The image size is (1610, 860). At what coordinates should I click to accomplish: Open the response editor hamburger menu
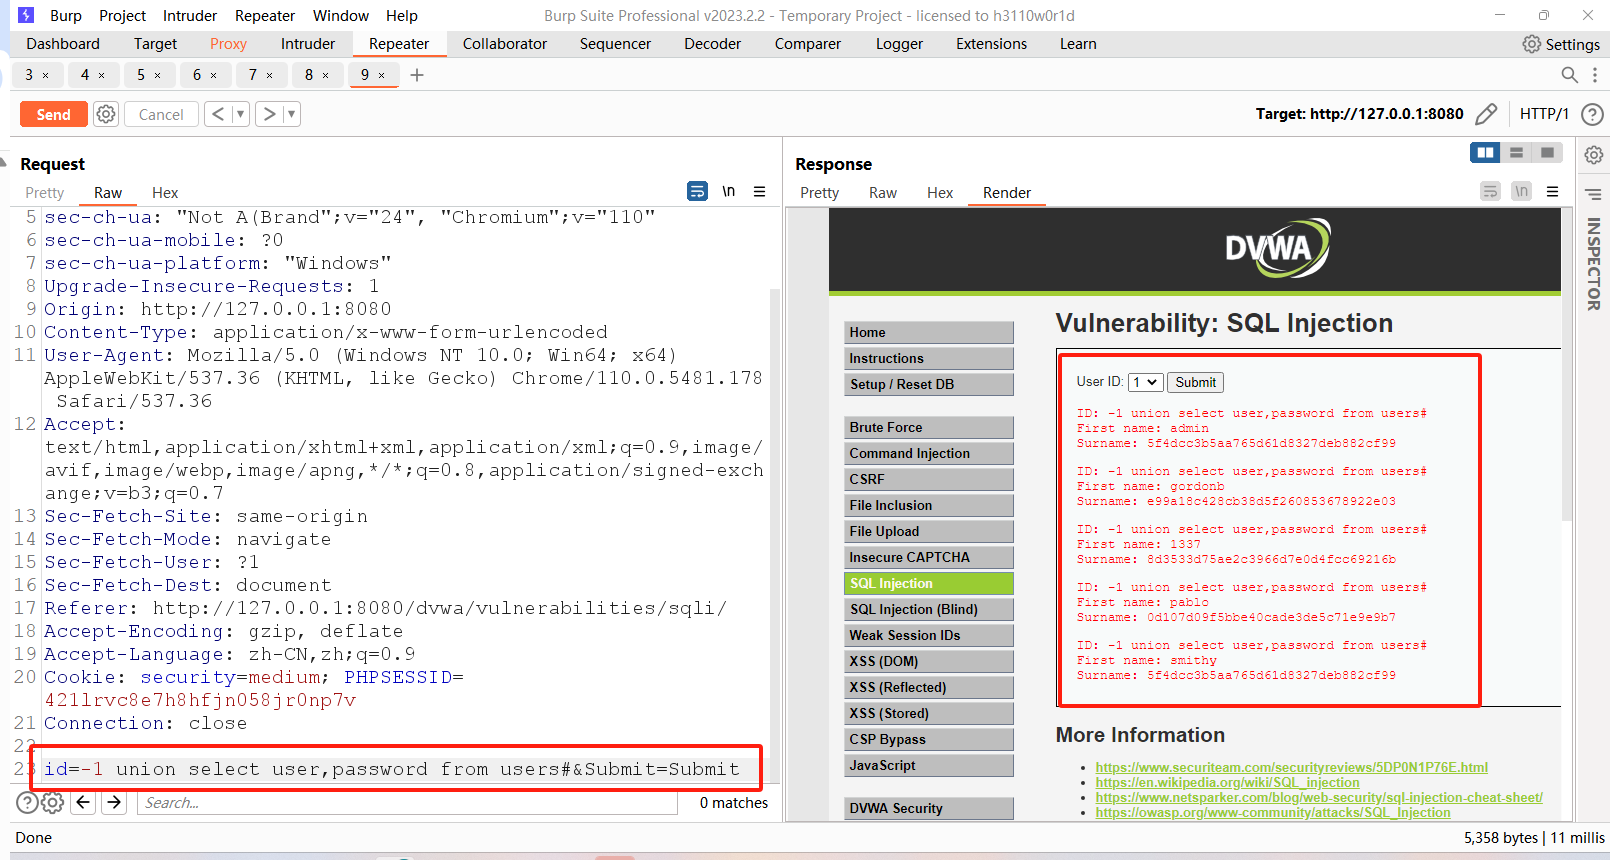point(1553,191)
